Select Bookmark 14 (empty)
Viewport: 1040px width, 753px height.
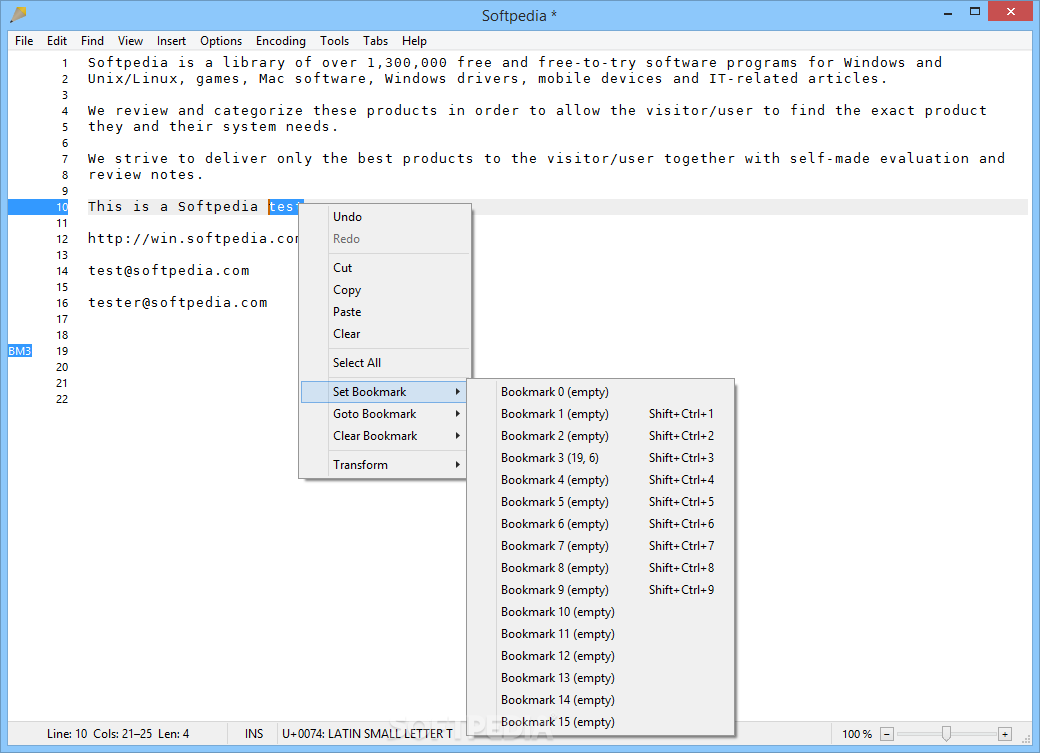pos(601,700)
